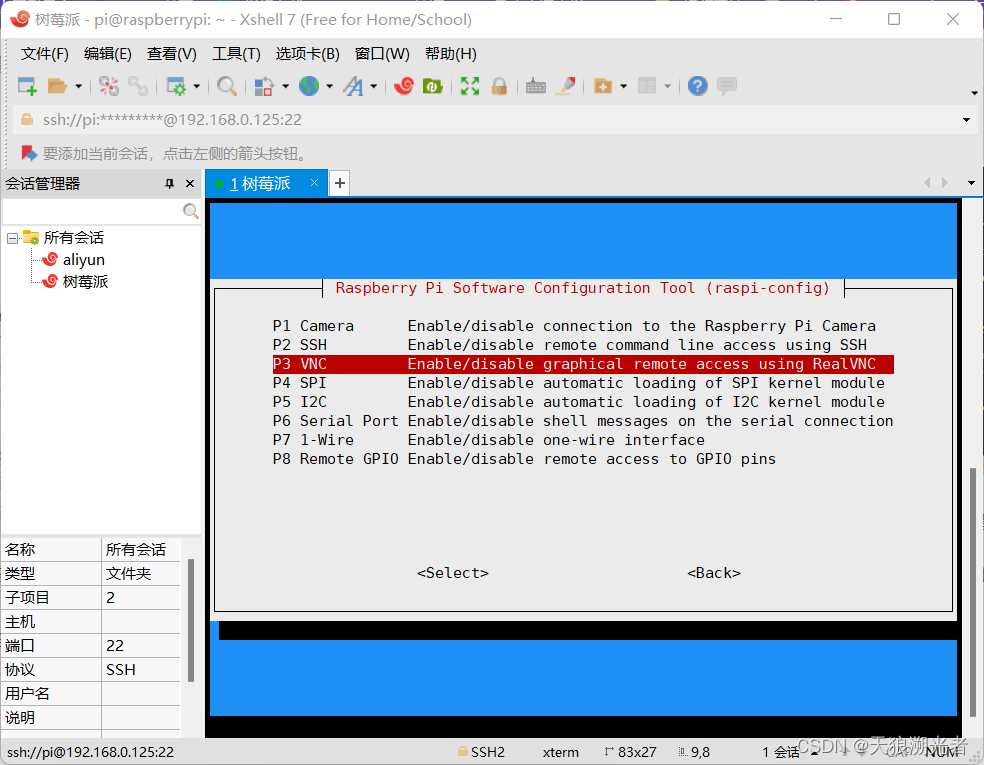
Task: Click the chat bubble feedback icon
Action: (x=727, y=86)
